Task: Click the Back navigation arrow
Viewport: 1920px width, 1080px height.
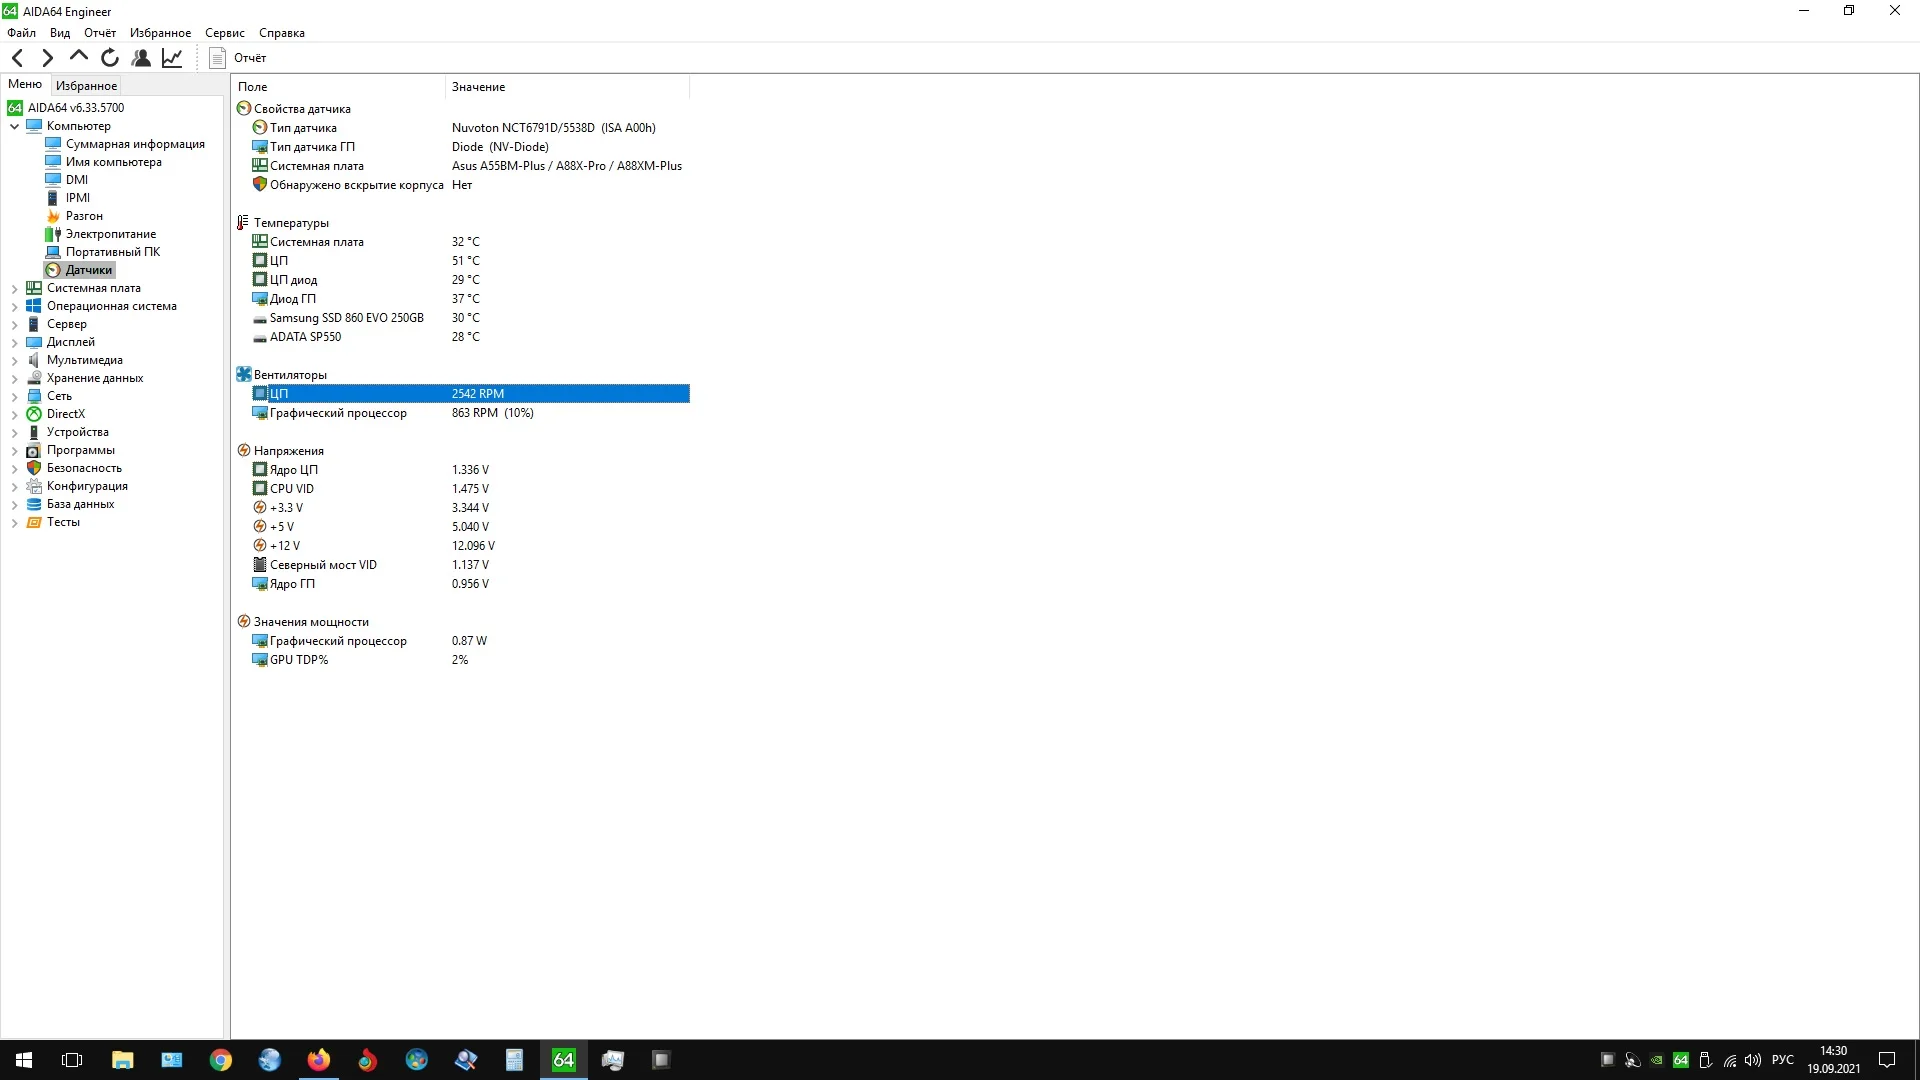Action: point(17,58)
